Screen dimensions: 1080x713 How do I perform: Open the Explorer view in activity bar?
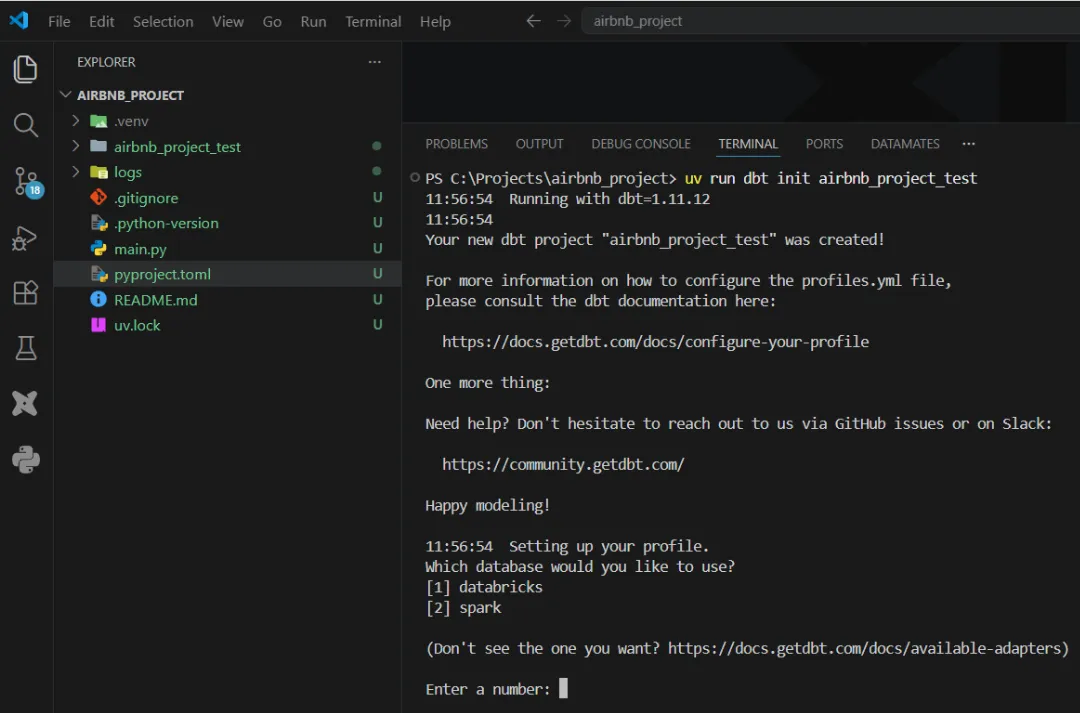(x=25, y=69)
